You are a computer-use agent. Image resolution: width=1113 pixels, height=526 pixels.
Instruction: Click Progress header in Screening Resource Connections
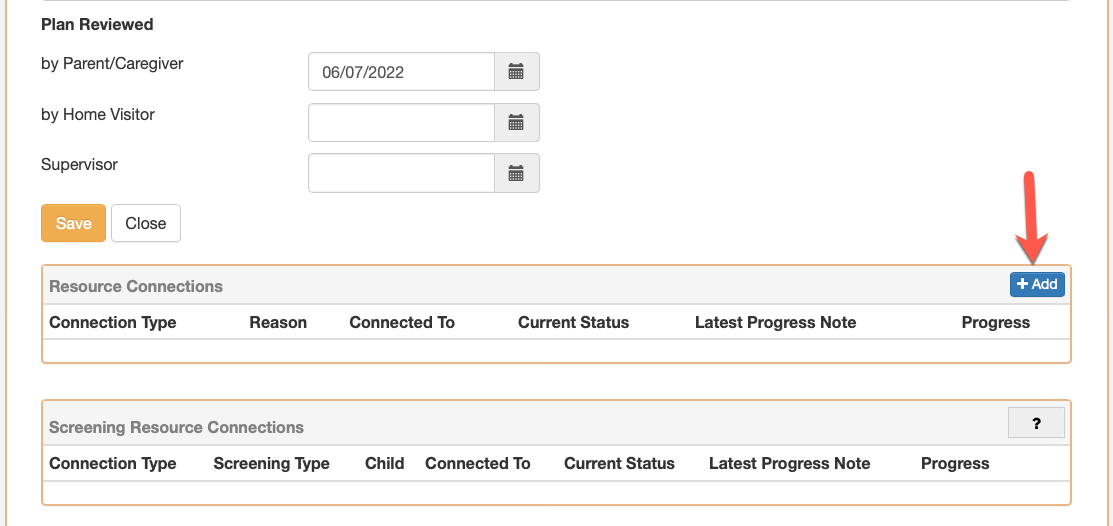pyautogui.click(x=955, y=464)
